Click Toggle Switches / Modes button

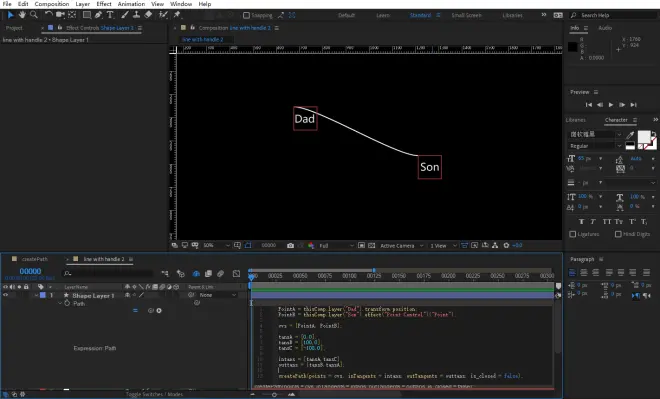pos(154,394)
